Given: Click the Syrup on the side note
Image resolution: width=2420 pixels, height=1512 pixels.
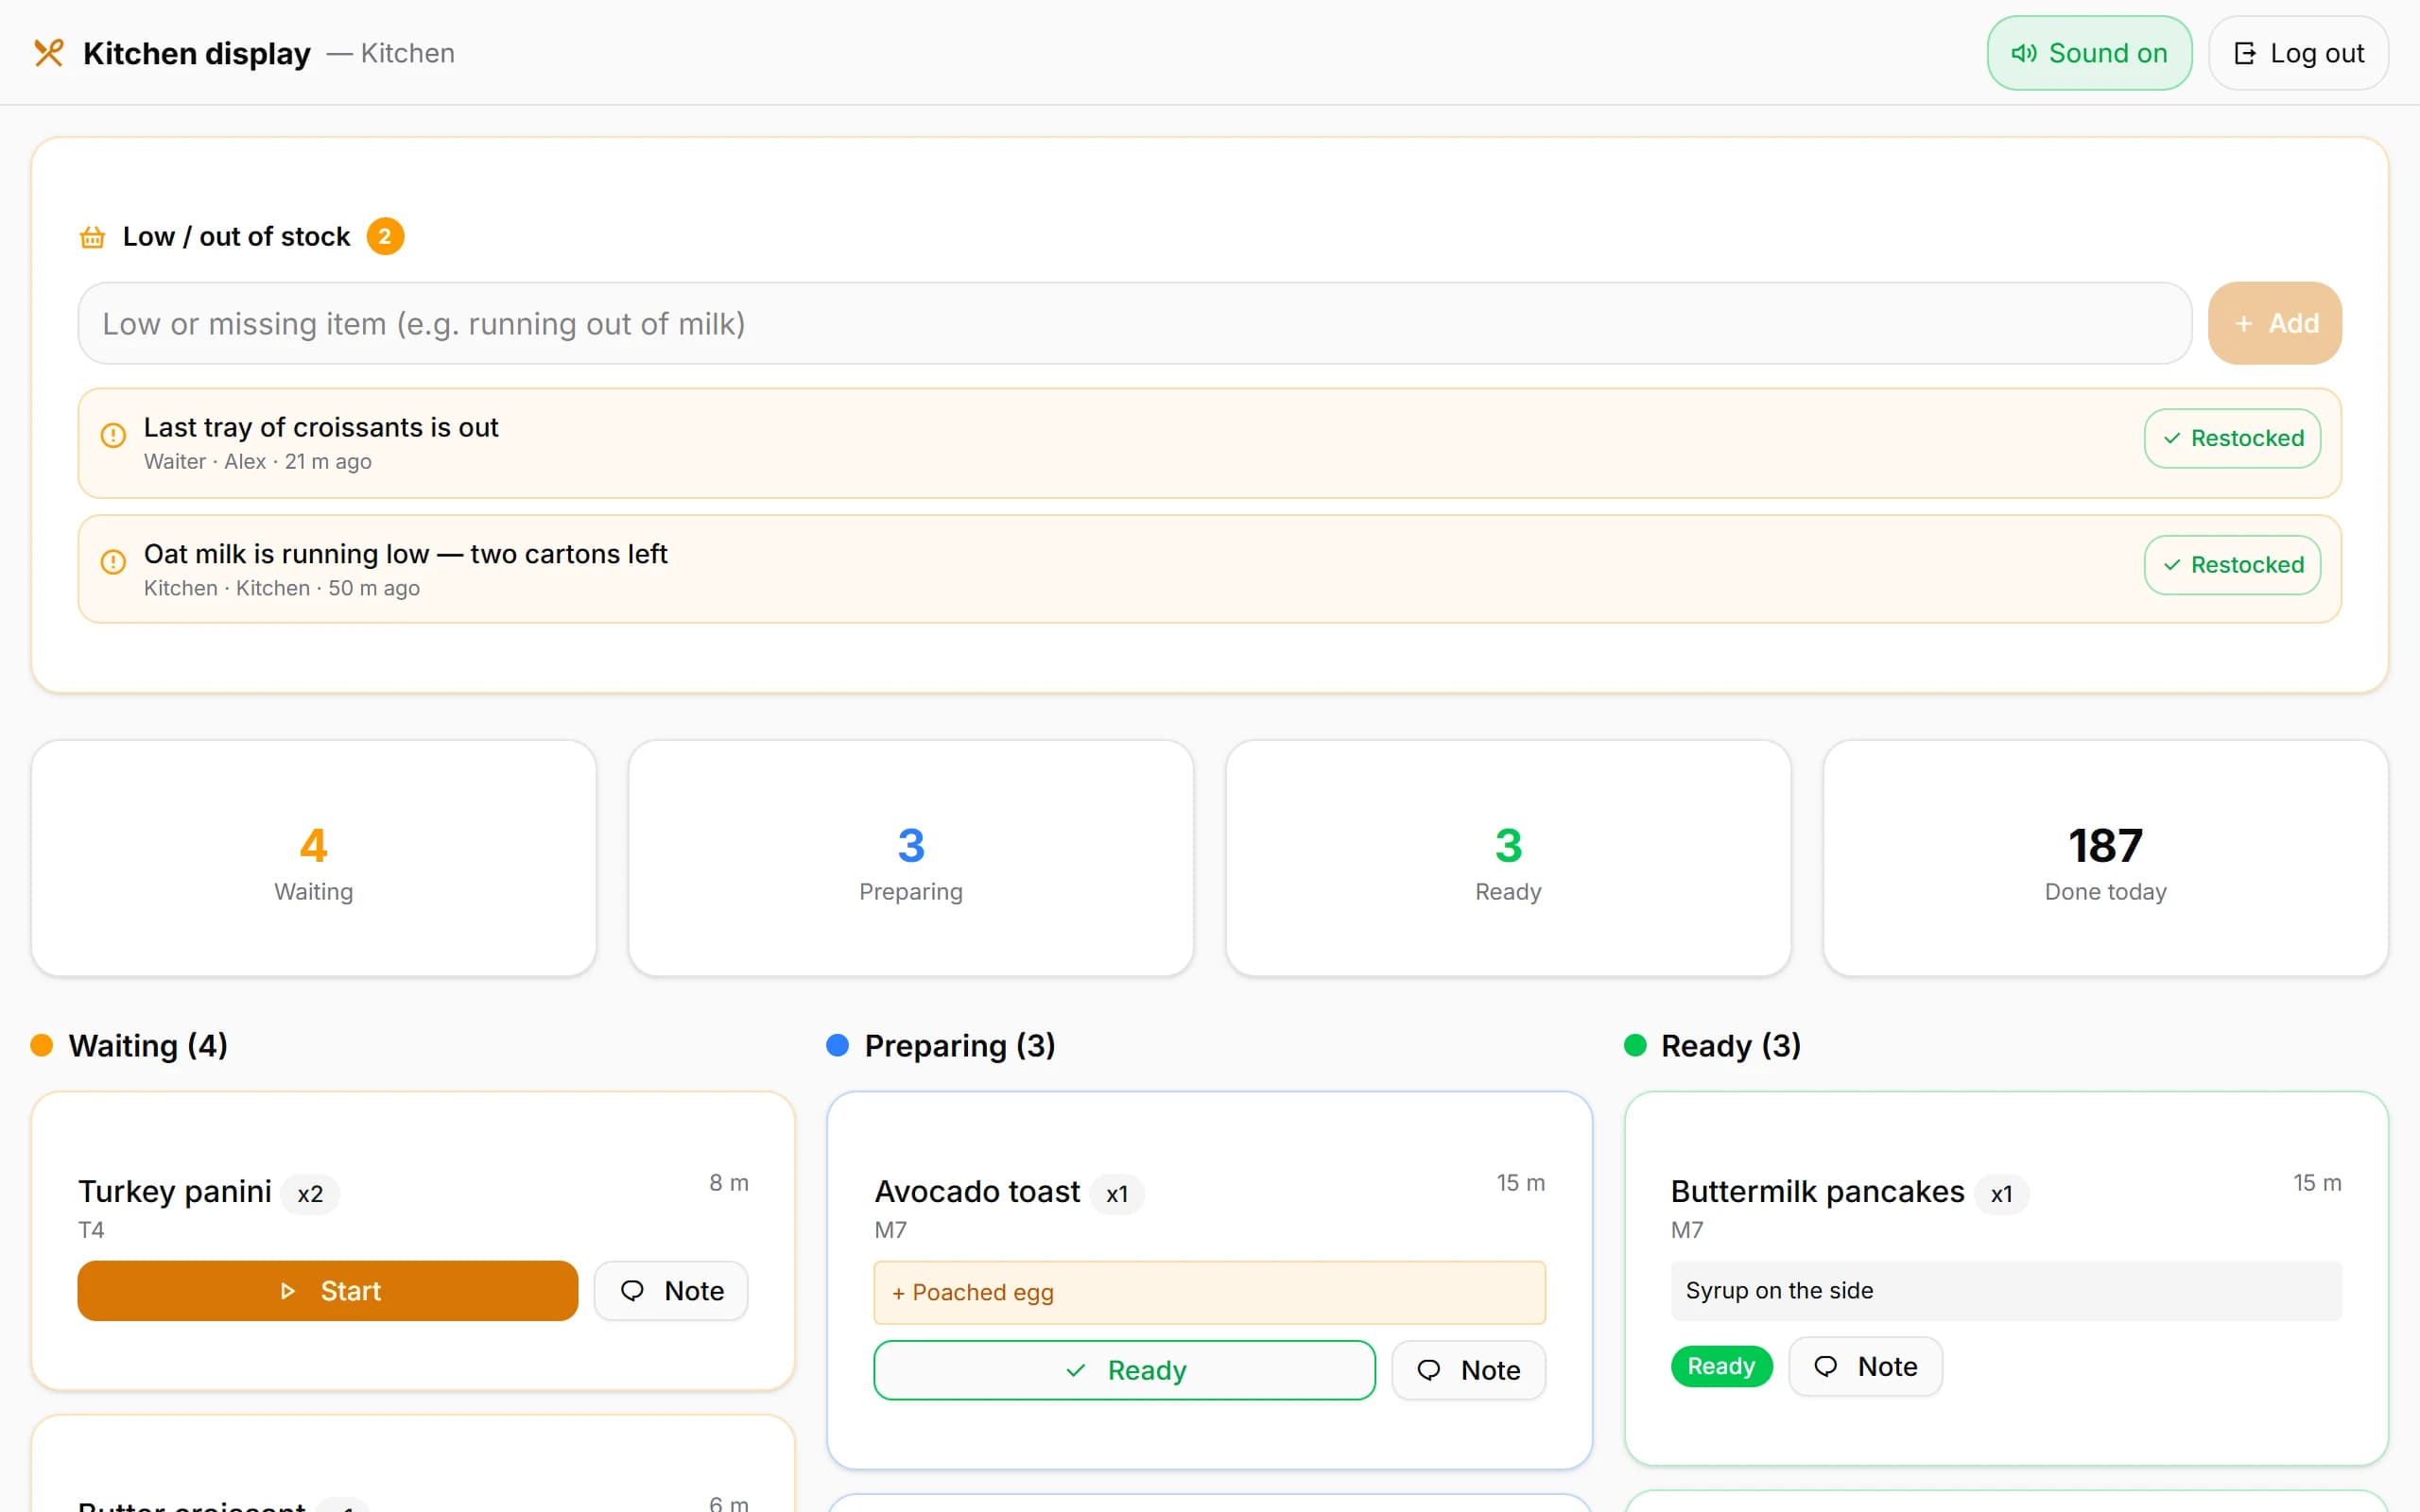Looking at the screenshot, I should [2006, 1291].
